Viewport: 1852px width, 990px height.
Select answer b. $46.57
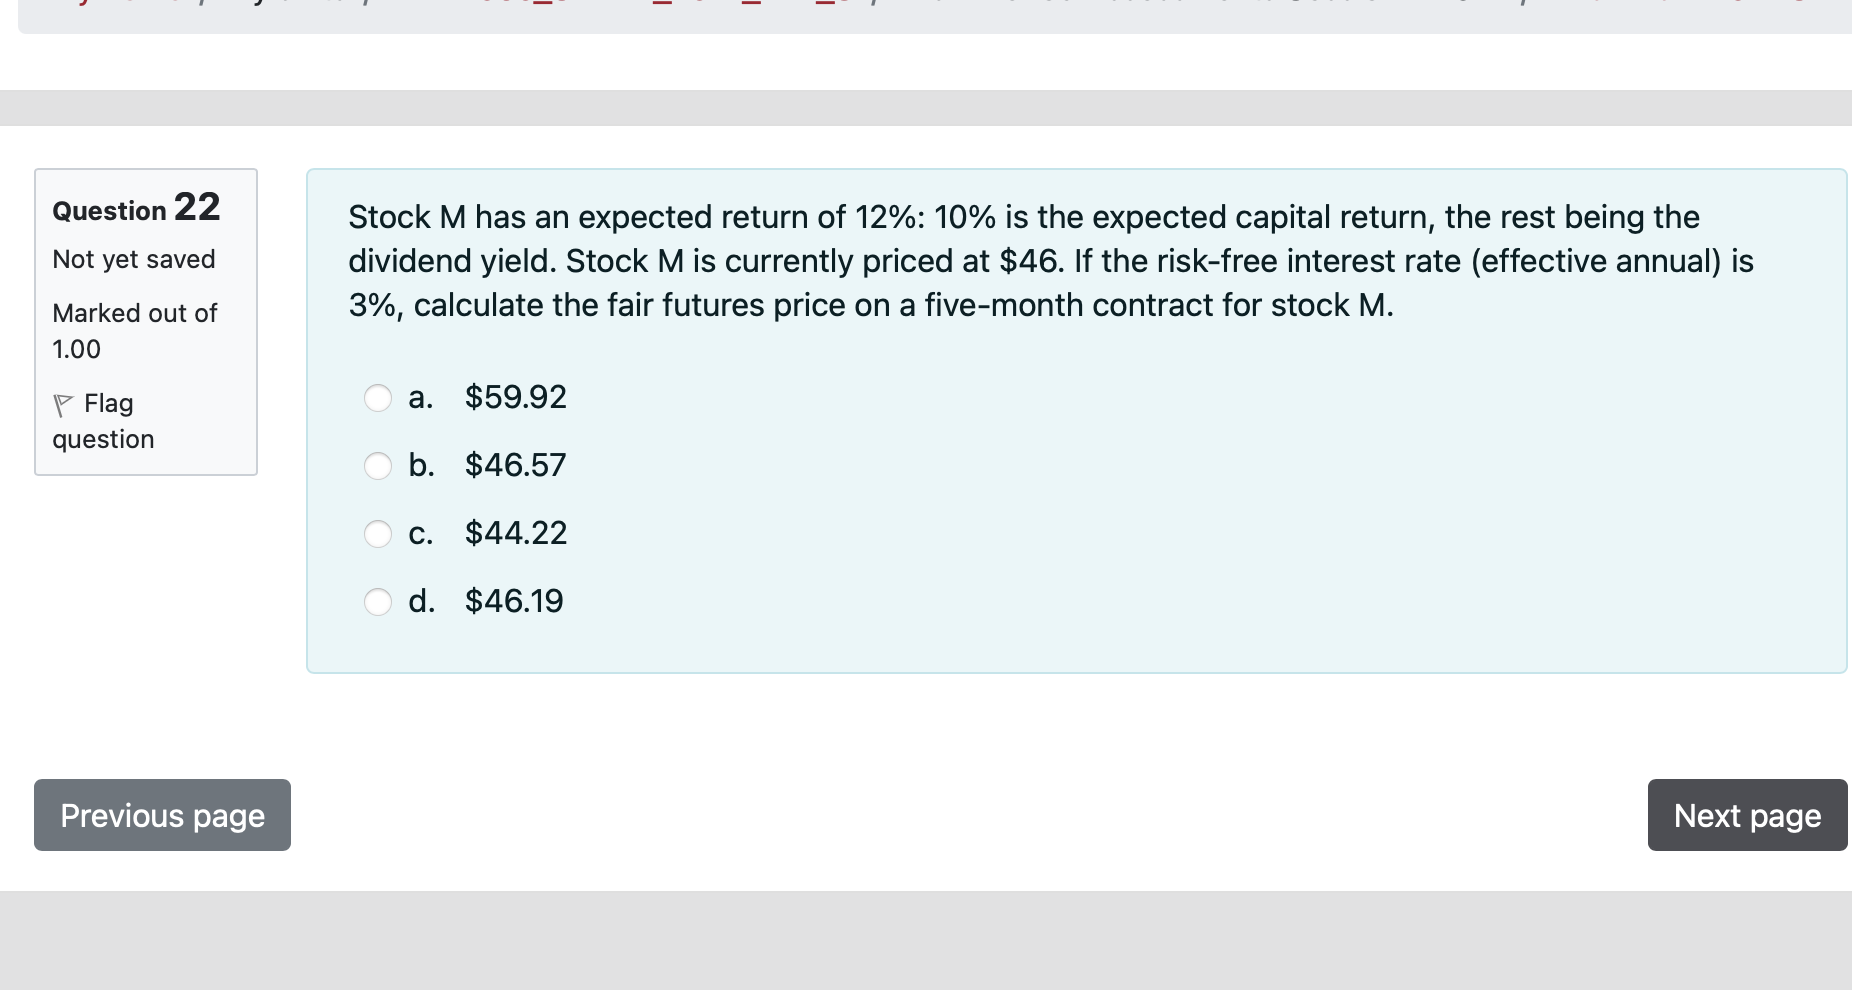pyautogui.click(x=378, y=465)
